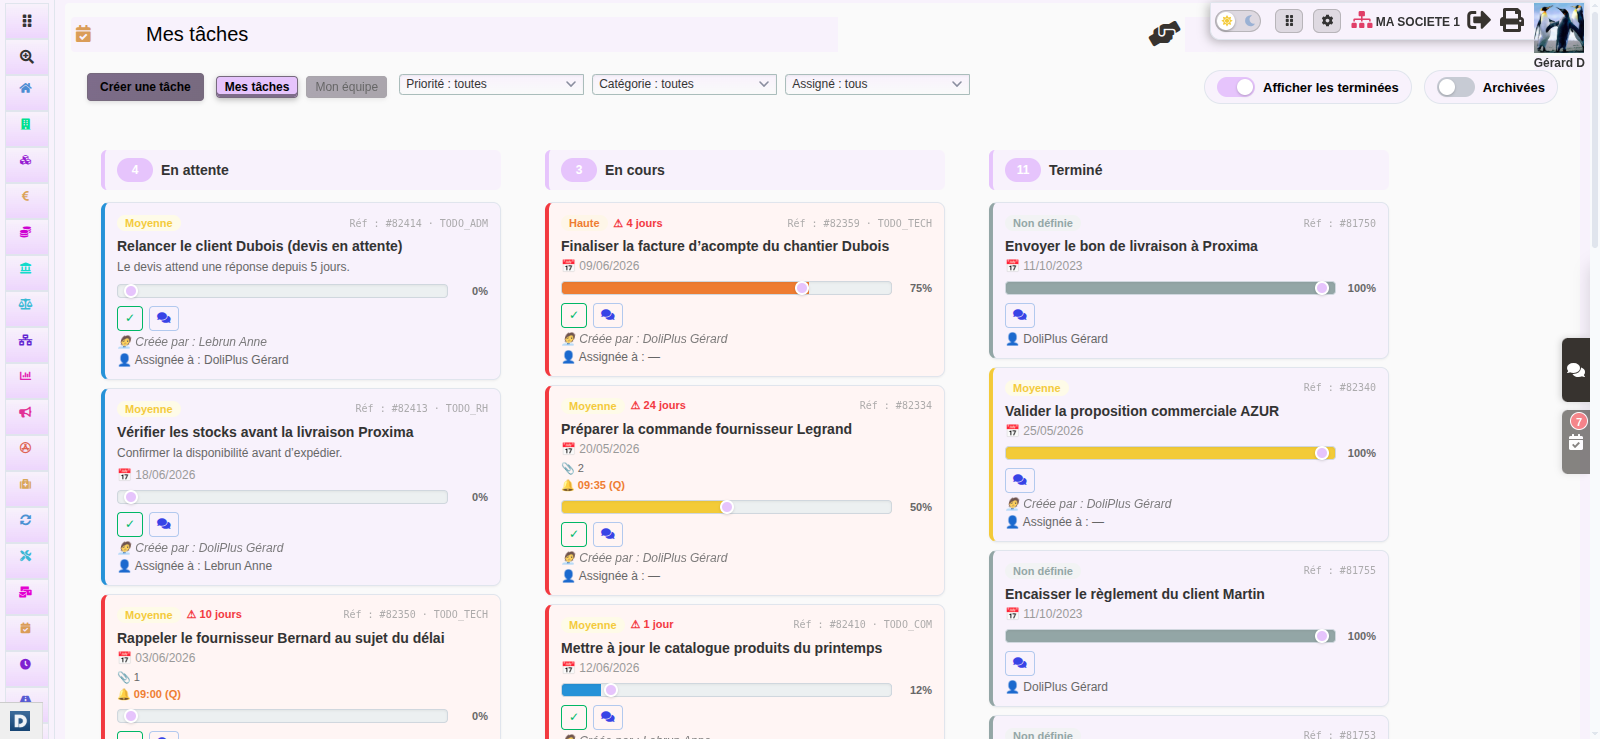Toggle Afficher les terminées switch
The width and height of the screenshot is (1600, 739).
tap(1236, 87)
